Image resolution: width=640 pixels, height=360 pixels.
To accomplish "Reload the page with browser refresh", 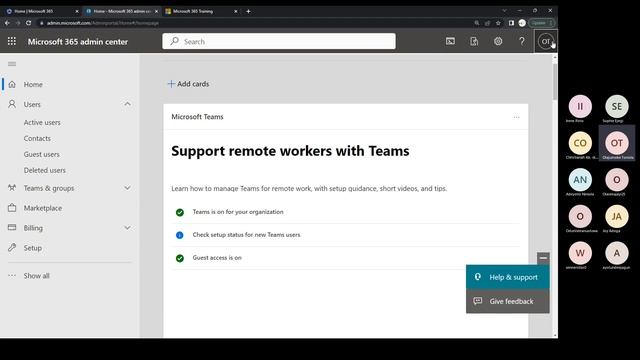I will [x=29, y=23].
